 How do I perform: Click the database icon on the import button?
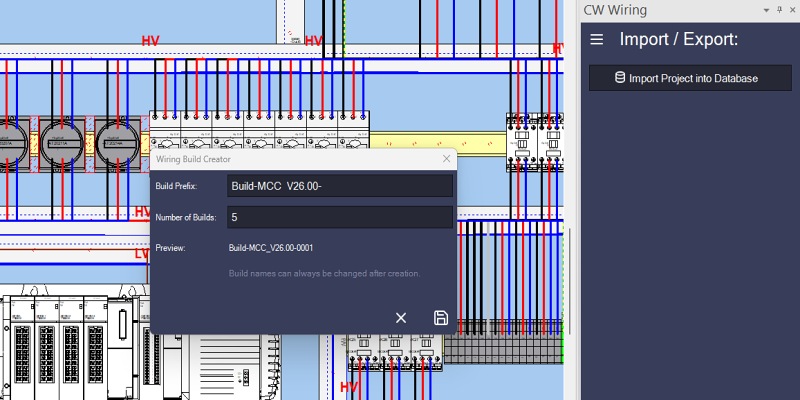620,78
